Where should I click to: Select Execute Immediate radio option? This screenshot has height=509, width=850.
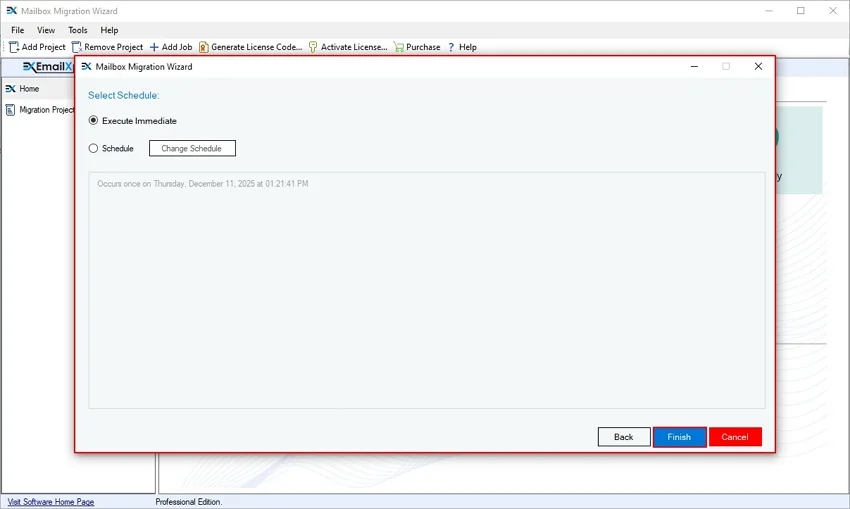point(93,120)
